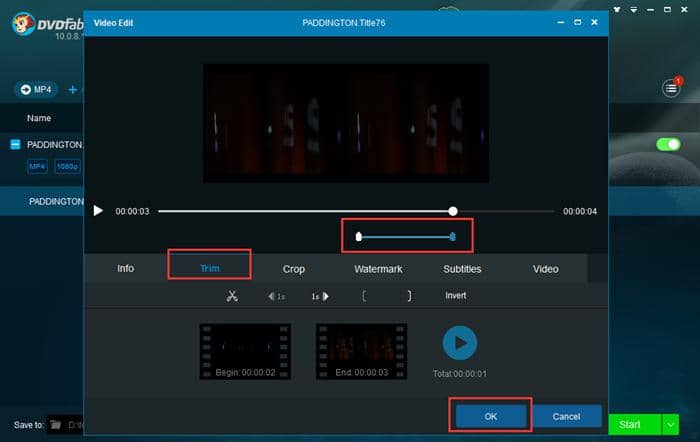Image resolution: width=700 pixels, height=442 pixels.
Task: Click the 00:00:03 current time label
Action: 132,211
